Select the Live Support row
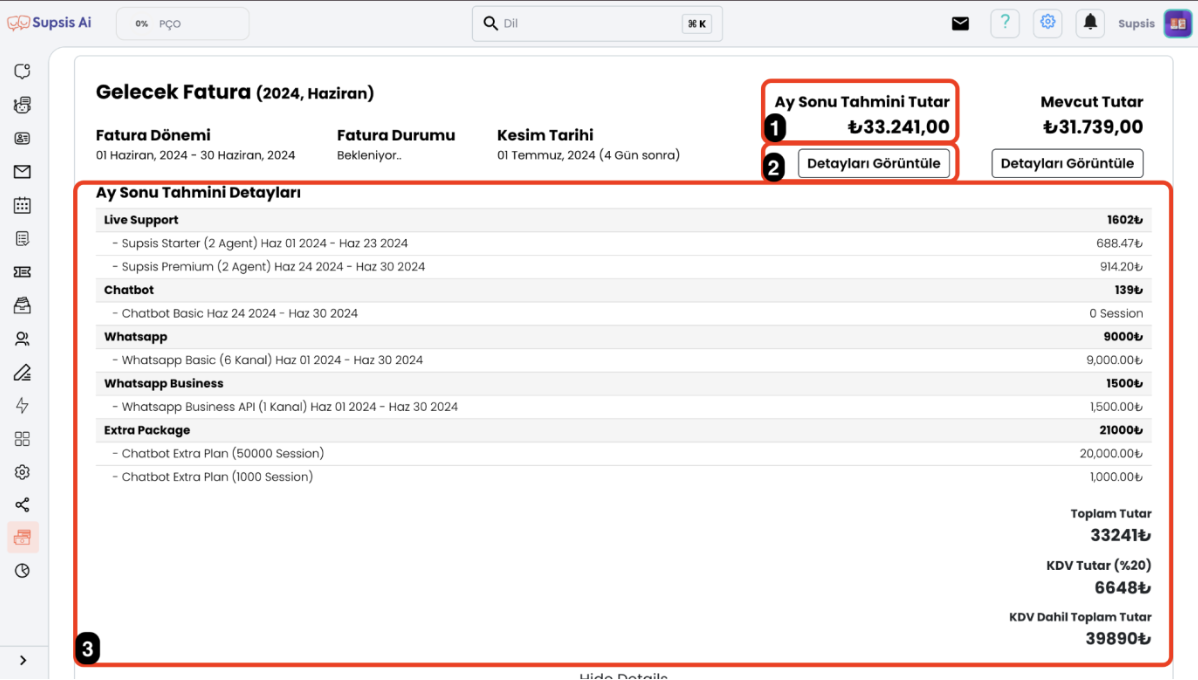The image size is (1198, 680). click(x=623, y=220)
